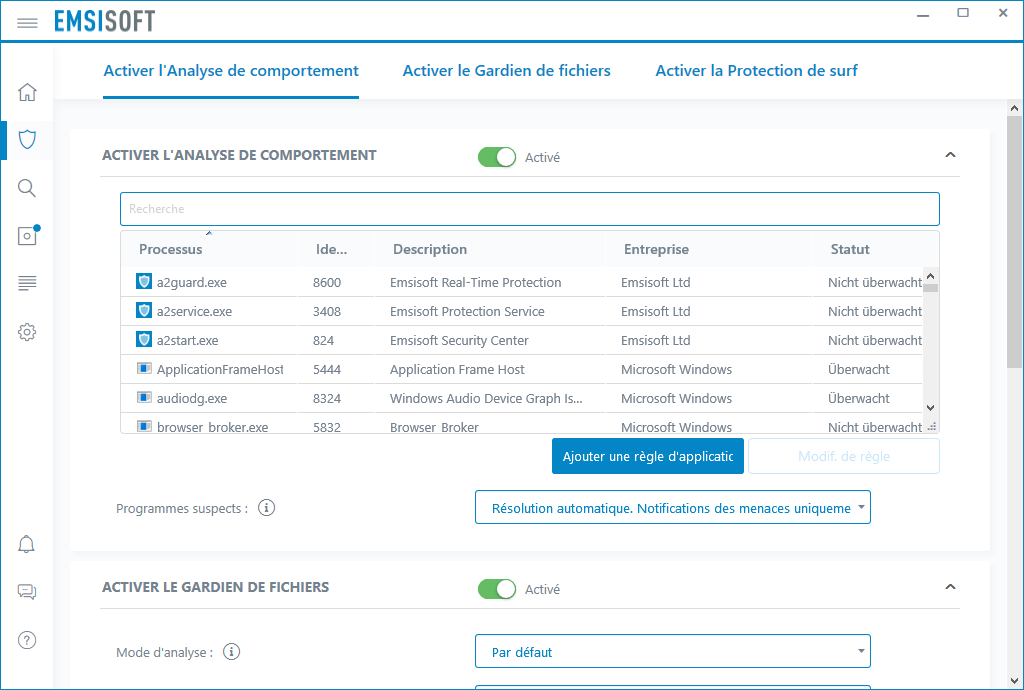Click Überwacht status of audiodg.exe
The height and width of the screenshot is (690, 1024).
(859, 398)
